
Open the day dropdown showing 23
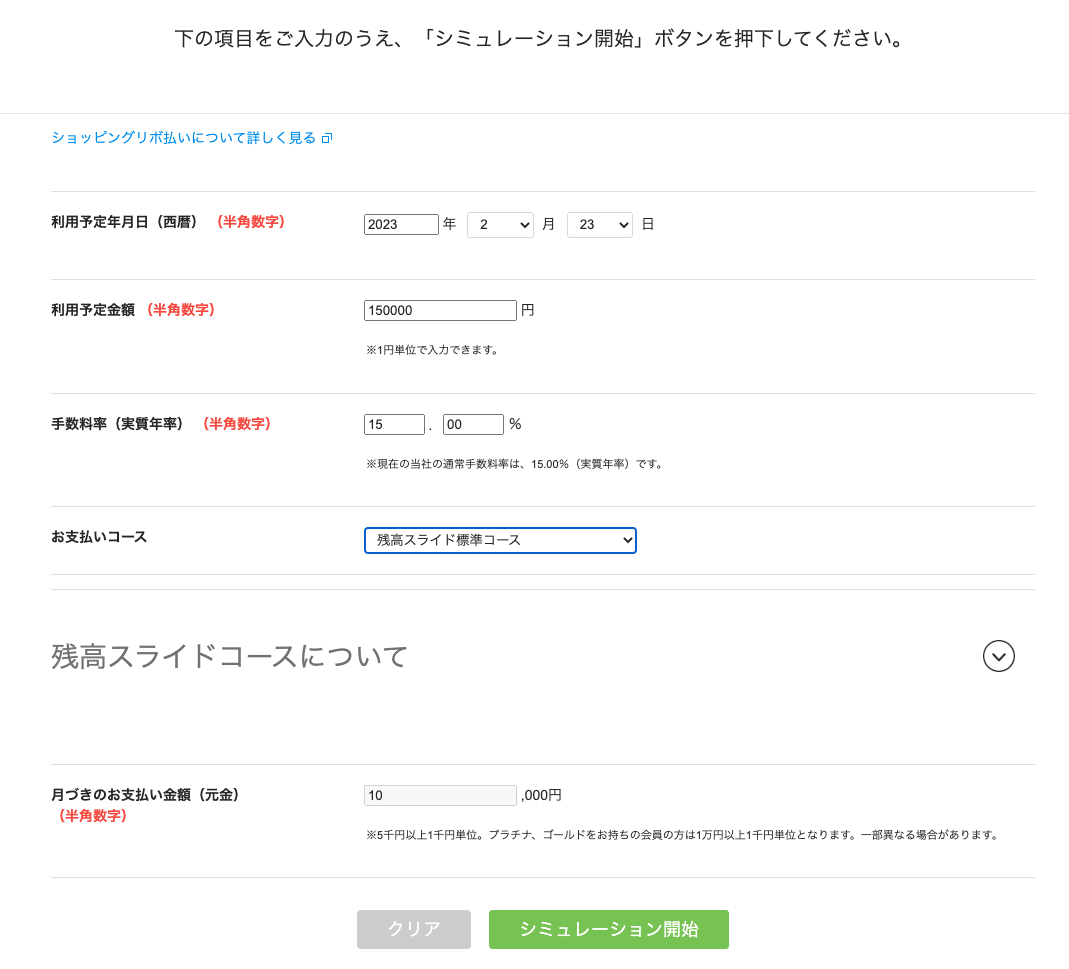(x=599, y=224)
